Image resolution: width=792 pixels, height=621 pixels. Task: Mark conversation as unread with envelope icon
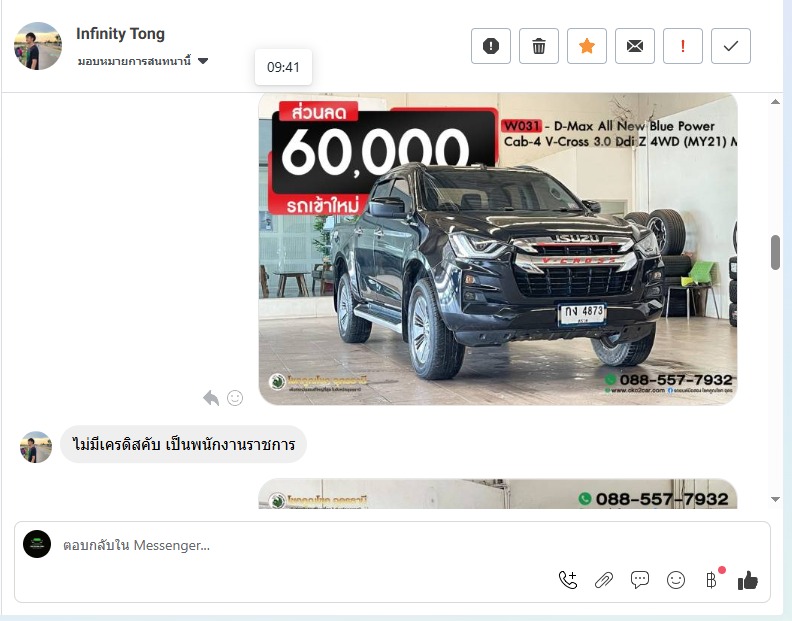[x=634, y=46]
